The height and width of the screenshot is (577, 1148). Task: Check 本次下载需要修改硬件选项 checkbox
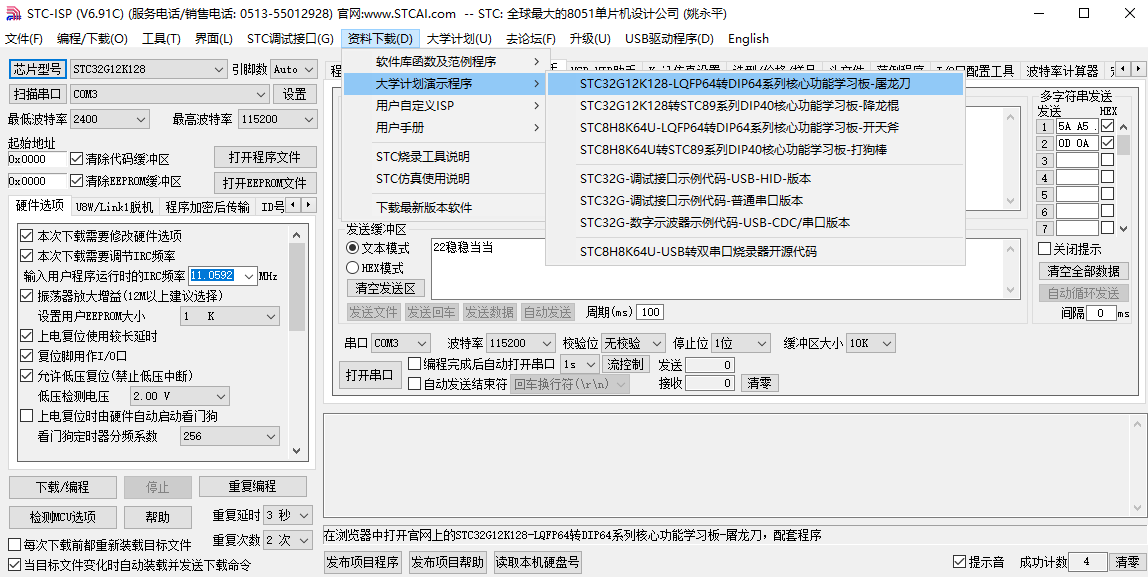[26, 236]
